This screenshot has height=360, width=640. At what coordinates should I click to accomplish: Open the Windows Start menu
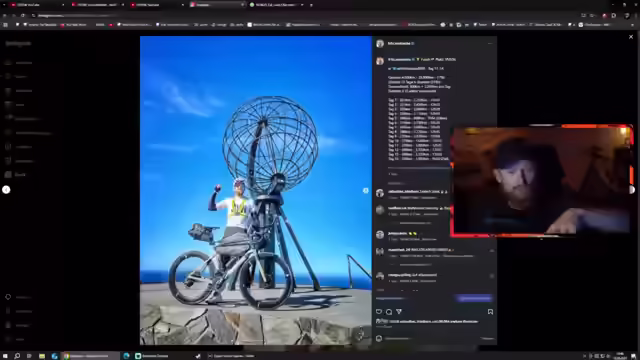(x=5, y=356)
